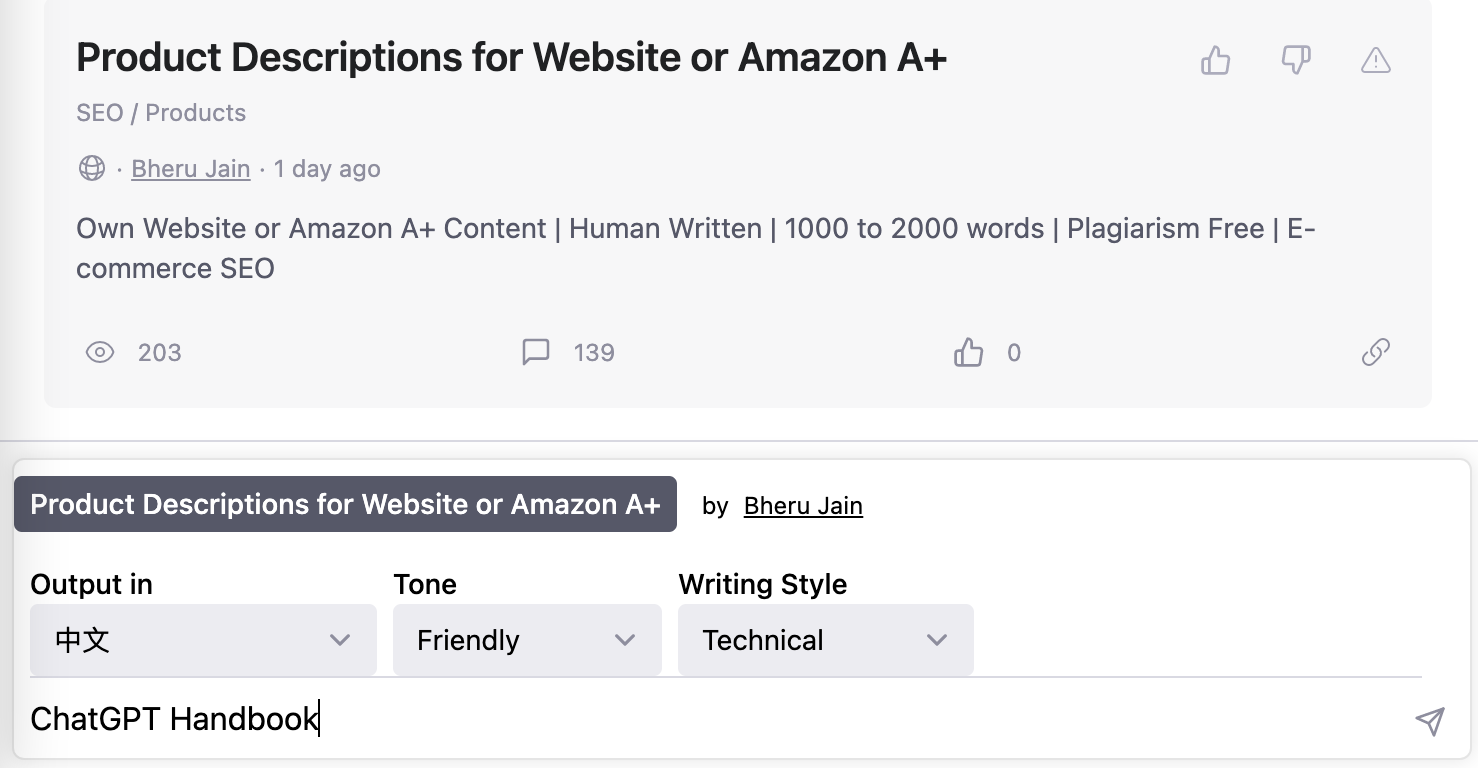The image size is (1478, 768).
Task: Click the prompt description text in card
Action: point(695,248)
